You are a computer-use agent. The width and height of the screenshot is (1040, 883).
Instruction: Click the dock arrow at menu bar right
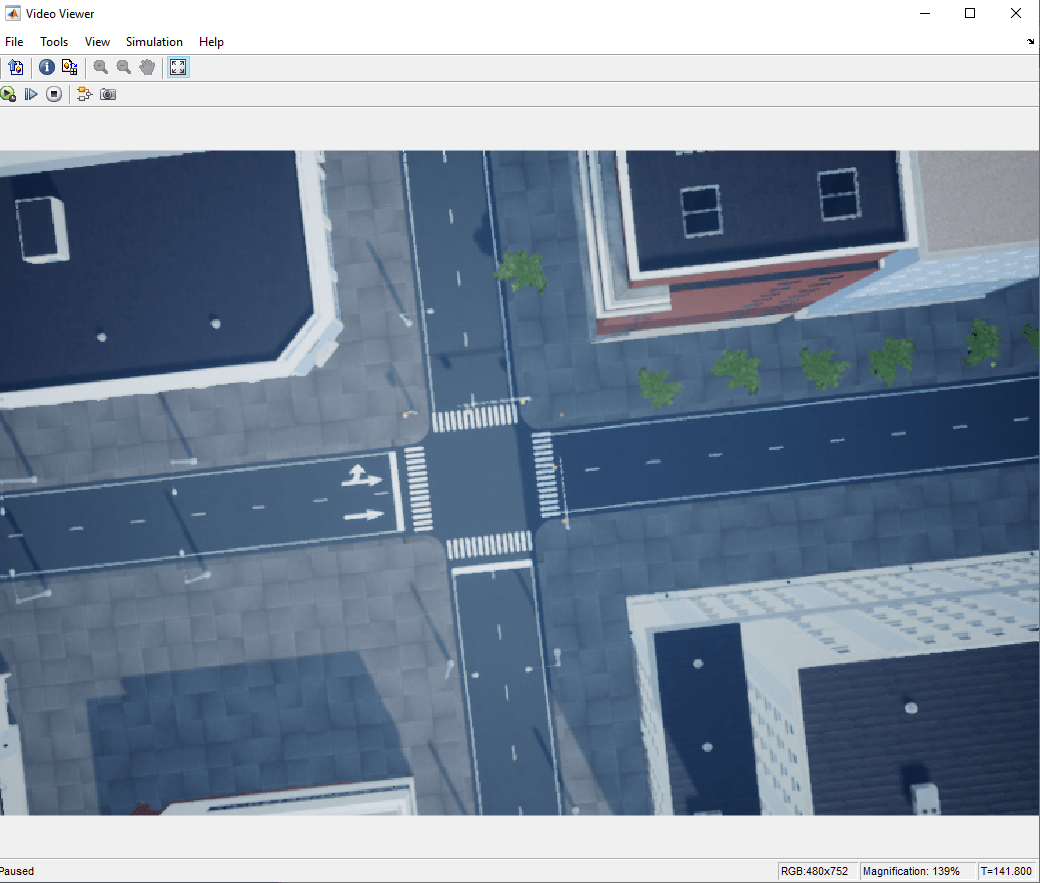[x=1031, y=42]
